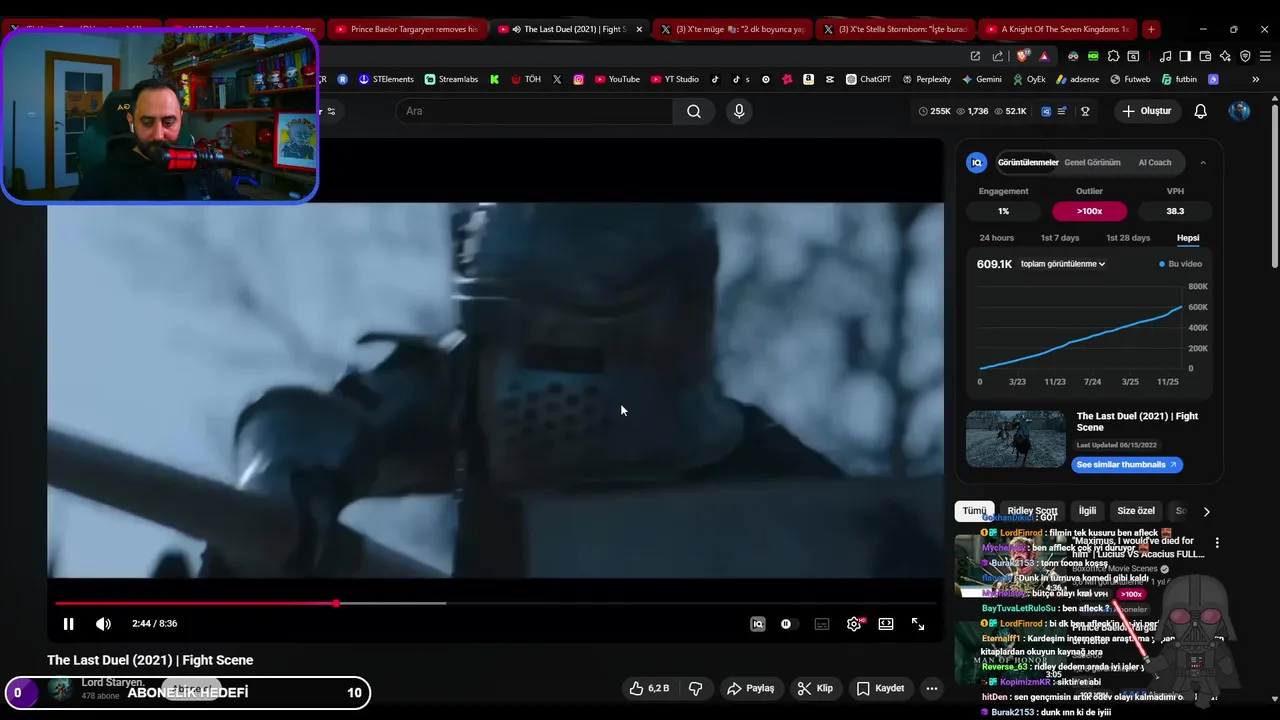Viewport: 1280px width, 720px height.
Task: Open the Gemini bookmark
Action: tap(981, 79)
